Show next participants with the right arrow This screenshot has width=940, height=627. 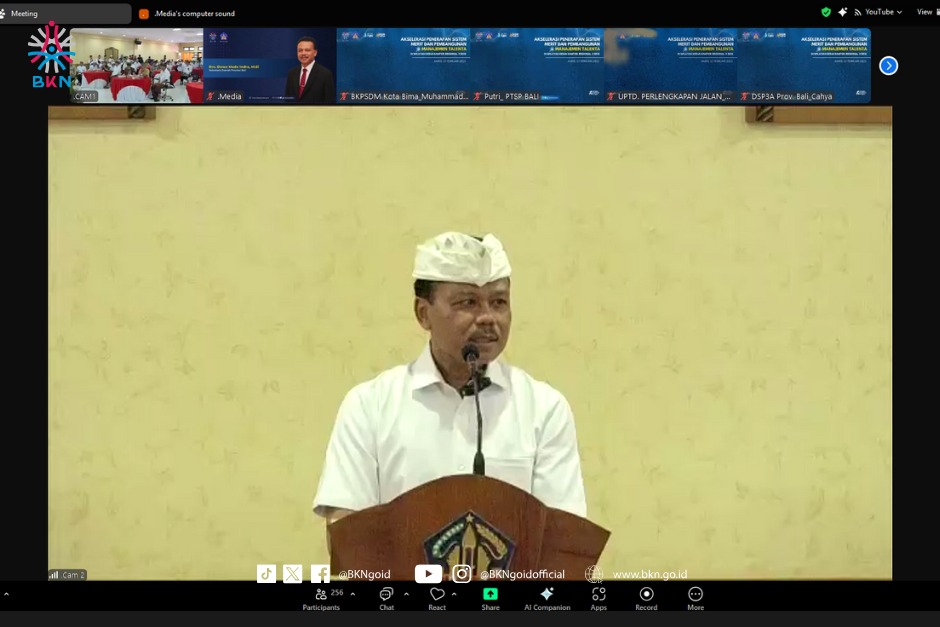point(888,66)
